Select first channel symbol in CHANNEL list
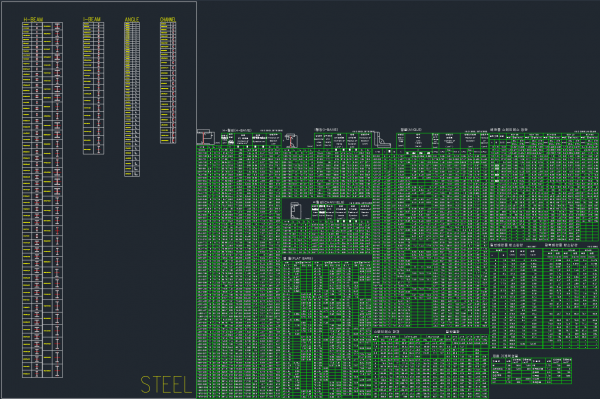The image size is (600, 399). click(173, 25)
